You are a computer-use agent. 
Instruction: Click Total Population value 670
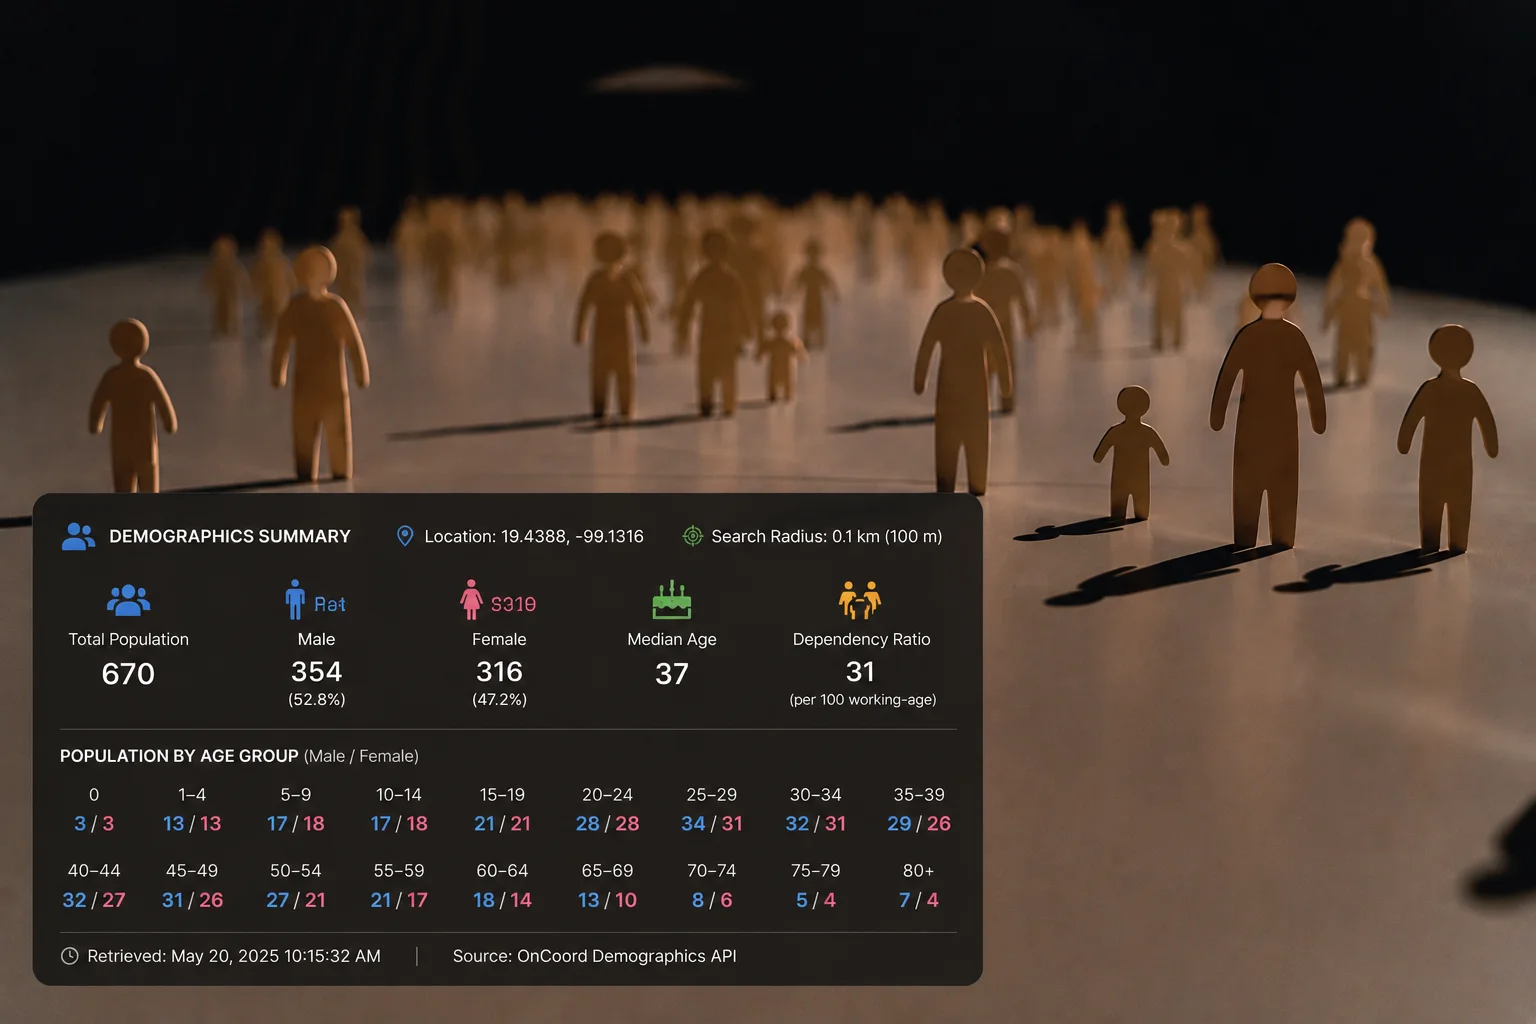[128, 674]
